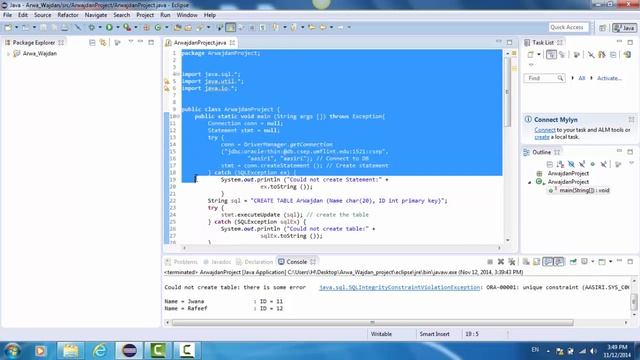Click Clear Console icon

click(526, 262)
